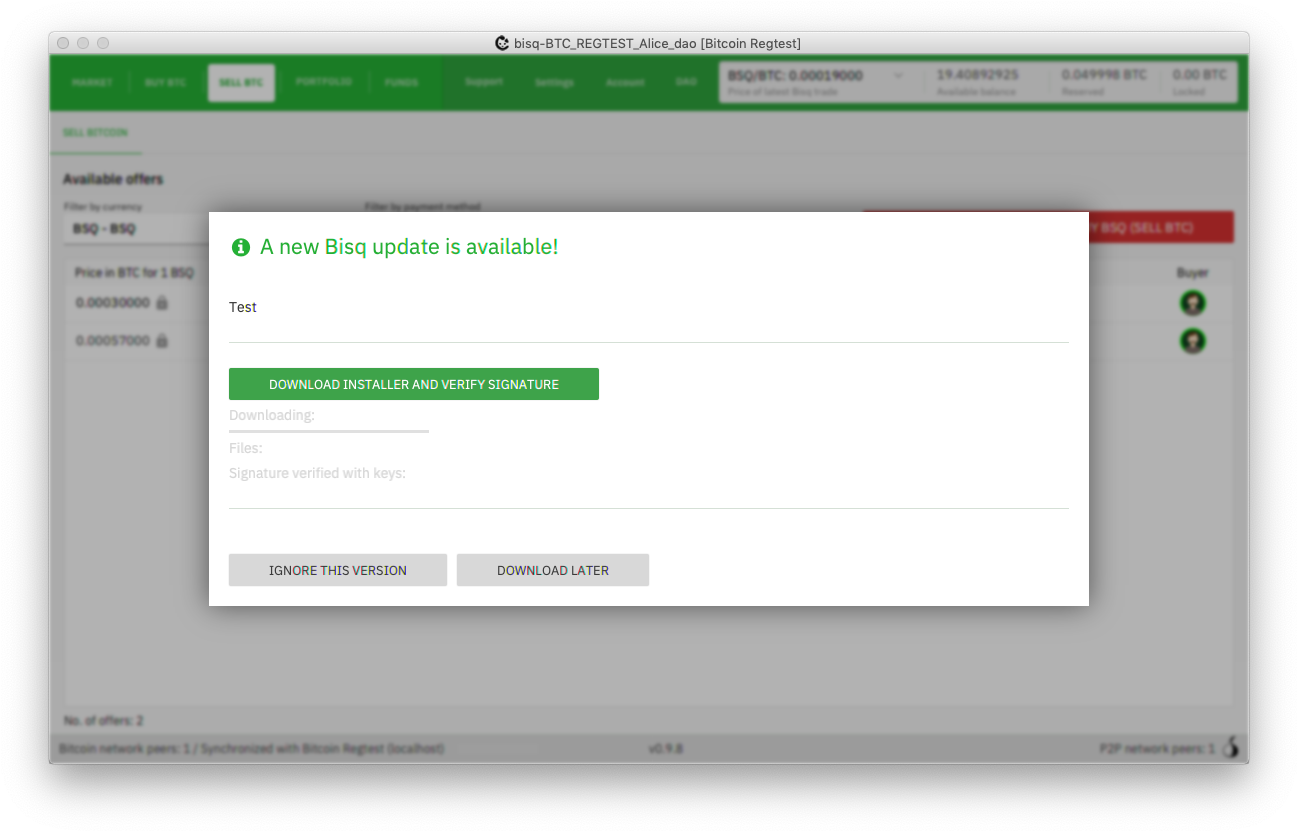The image size is (1297, 831).
Task: Click the 0.00030000 offer price
Action: (113, 302)
